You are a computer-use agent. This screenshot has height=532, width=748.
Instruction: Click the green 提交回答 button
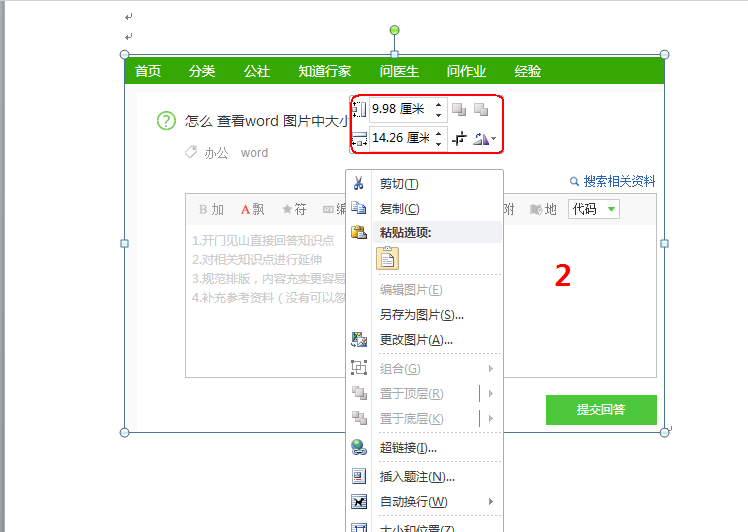click(x=601, y=409)
